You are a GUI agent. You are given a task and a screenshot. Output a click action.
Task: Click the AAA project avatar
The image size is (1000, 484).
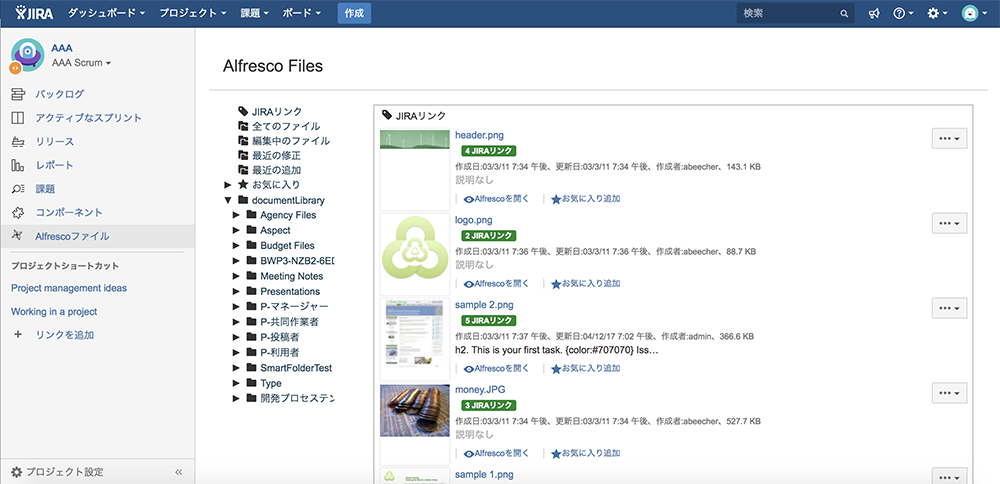click(x=27, y=55)
